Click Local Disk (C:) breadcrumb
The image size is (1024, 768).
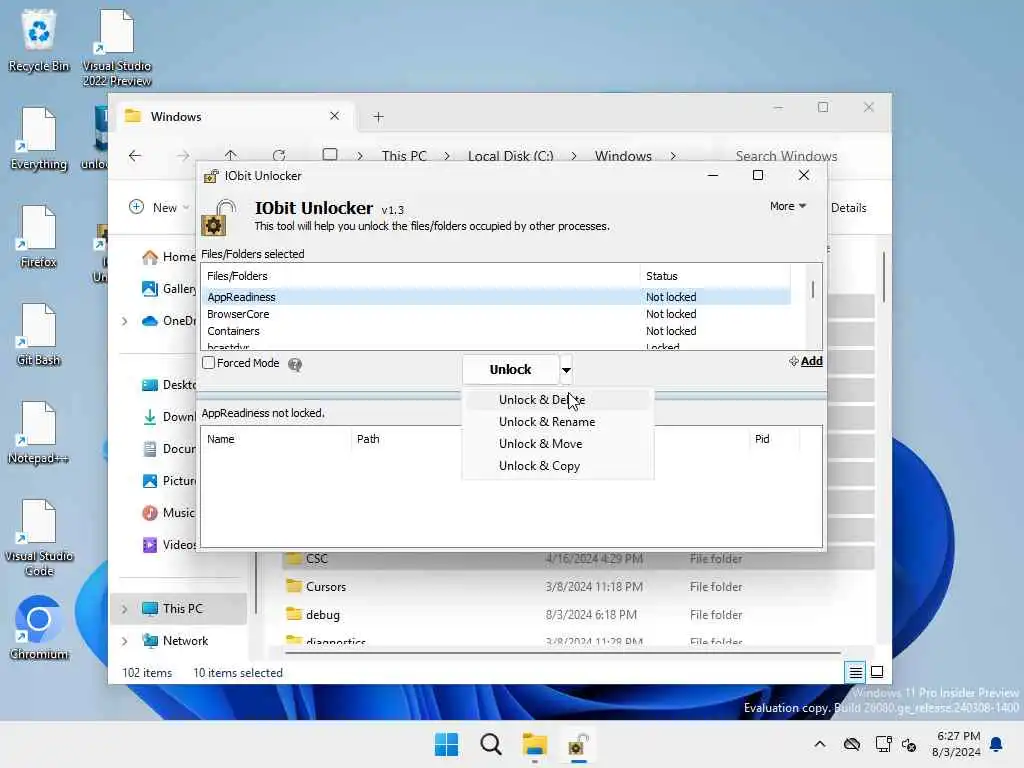pyautogui.click(x=511, y=156)
